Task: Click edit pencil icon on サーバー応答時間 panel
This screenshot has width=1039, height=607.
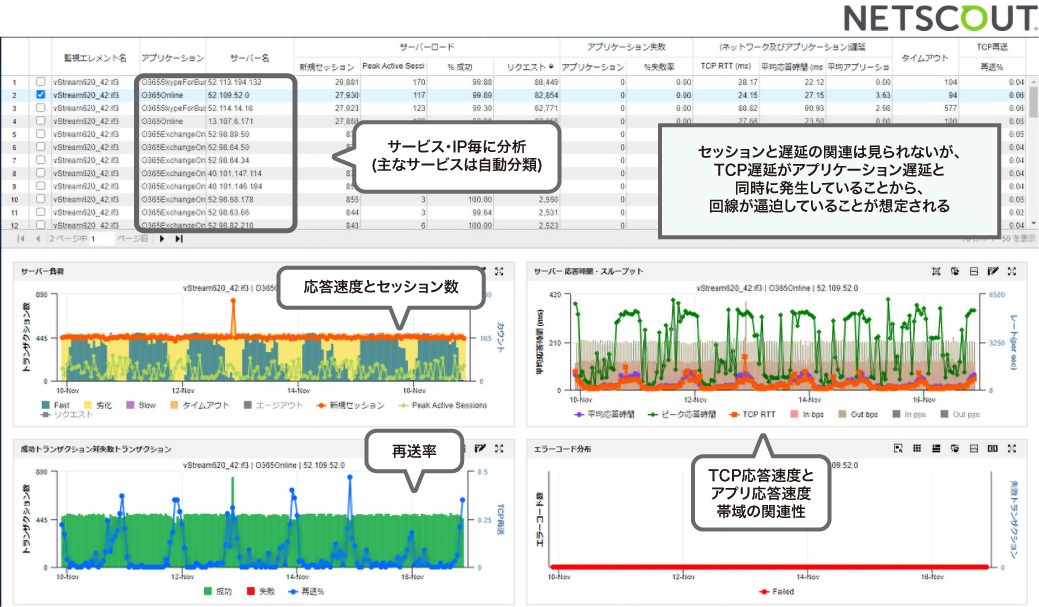Action: coord(993,271)
